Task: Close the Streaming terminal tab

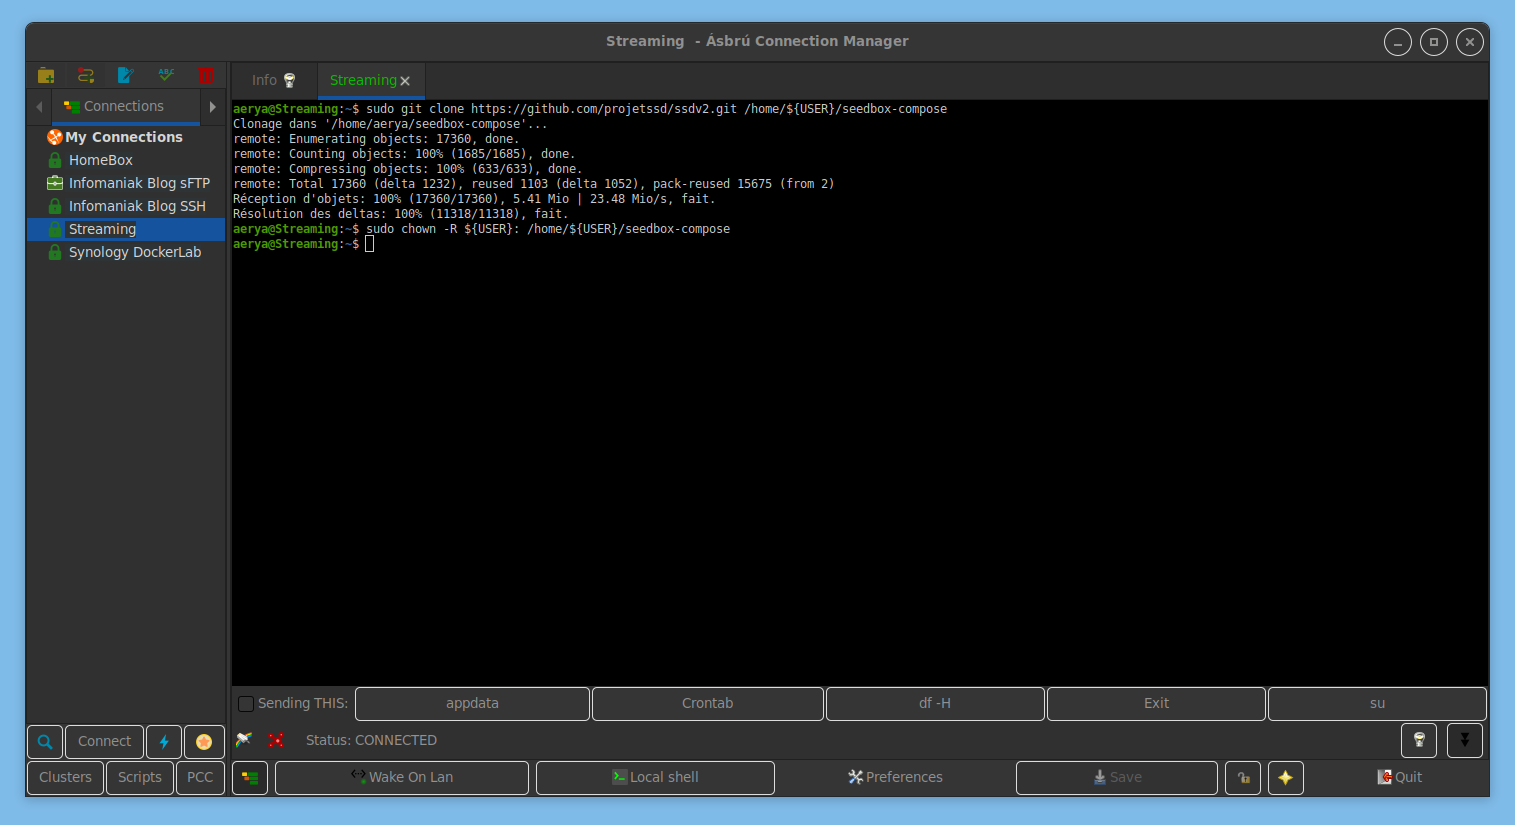Action: point(405,81)
